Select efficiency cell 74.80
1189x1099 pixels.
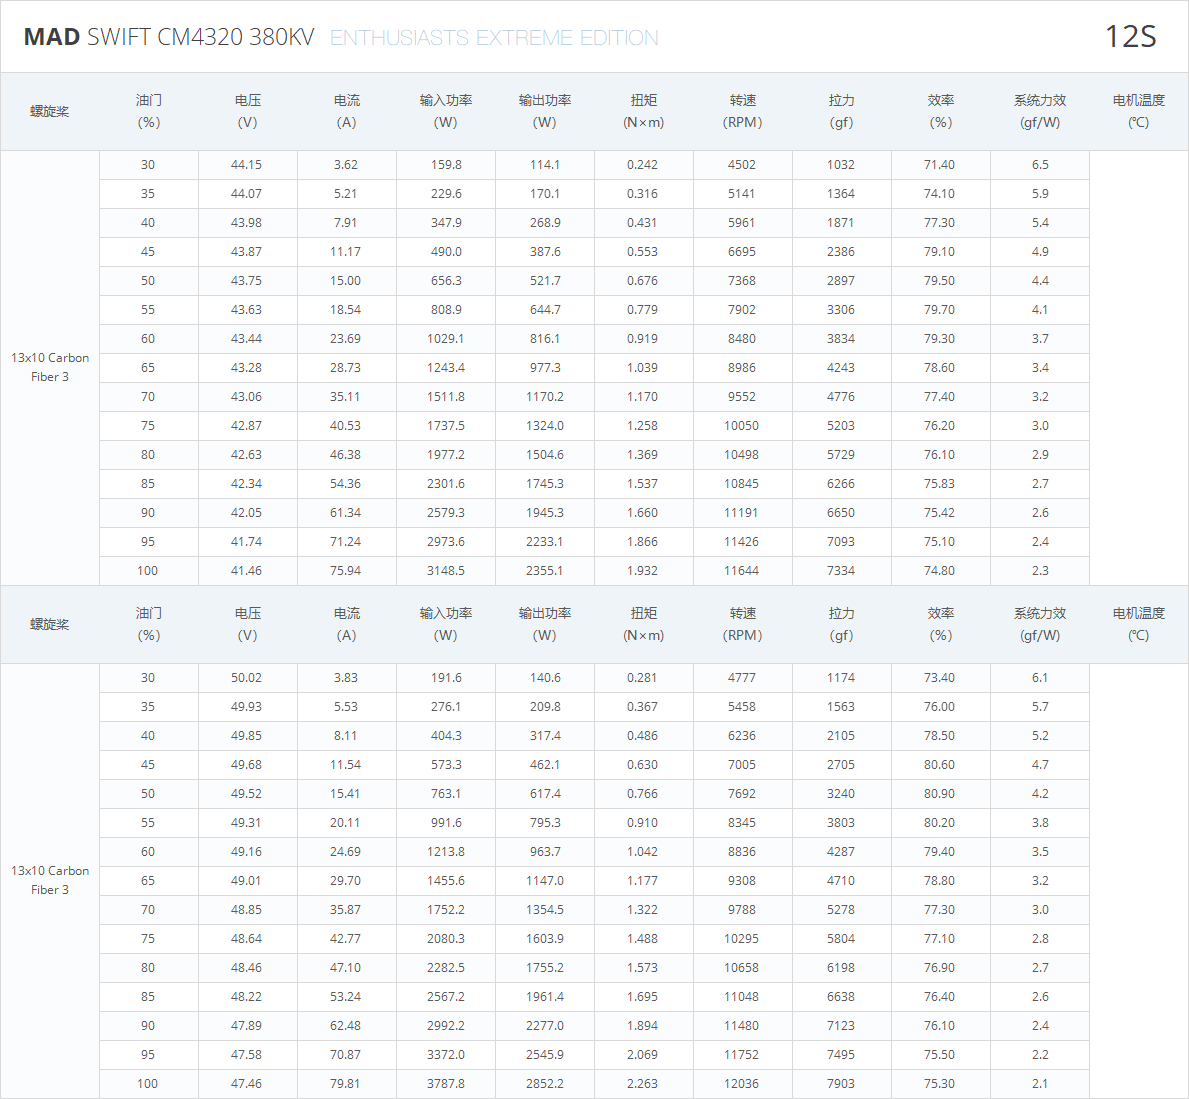(x=940, y=571)
